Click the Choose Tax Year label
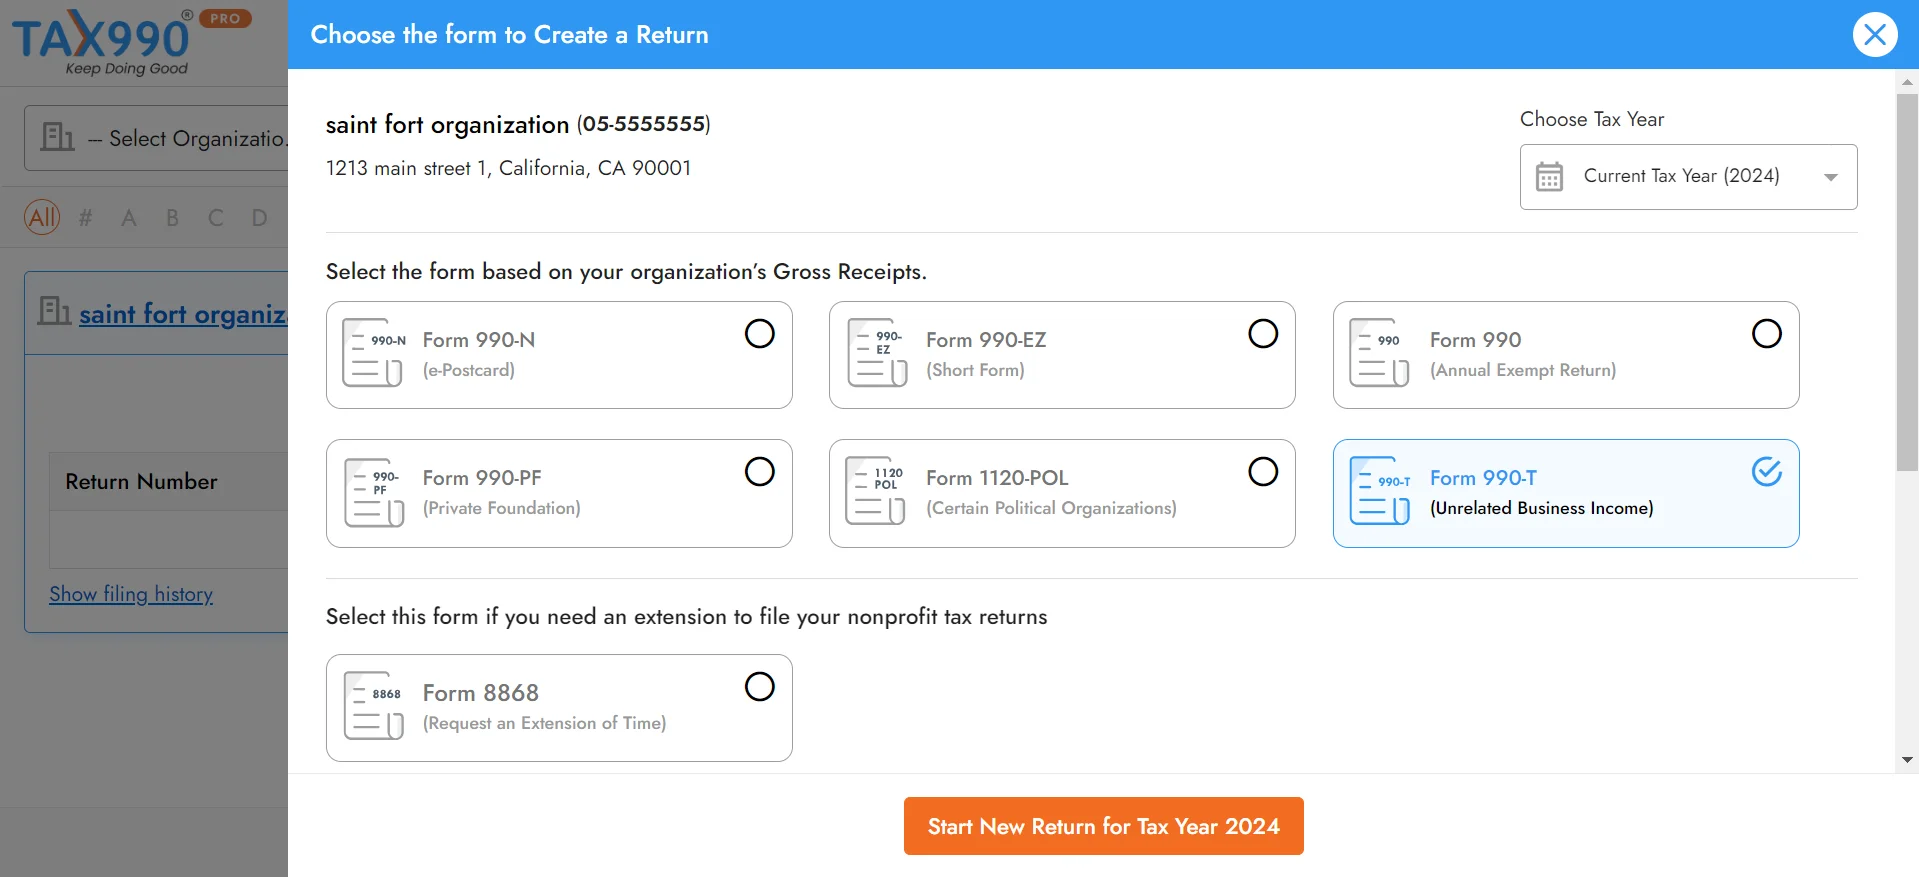This screenshot has height=877, width=1919. pos(1592,119)
